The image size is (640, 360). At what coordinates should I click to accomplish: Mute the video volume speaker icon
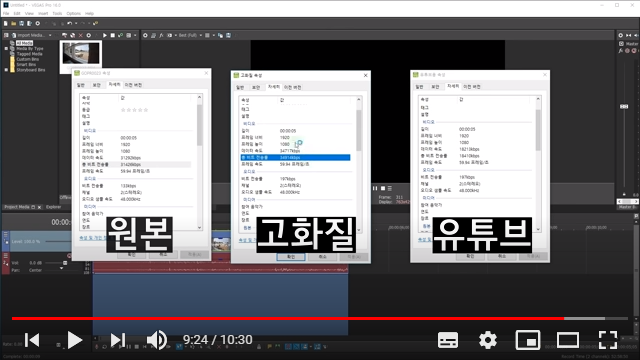pos(157,340)
